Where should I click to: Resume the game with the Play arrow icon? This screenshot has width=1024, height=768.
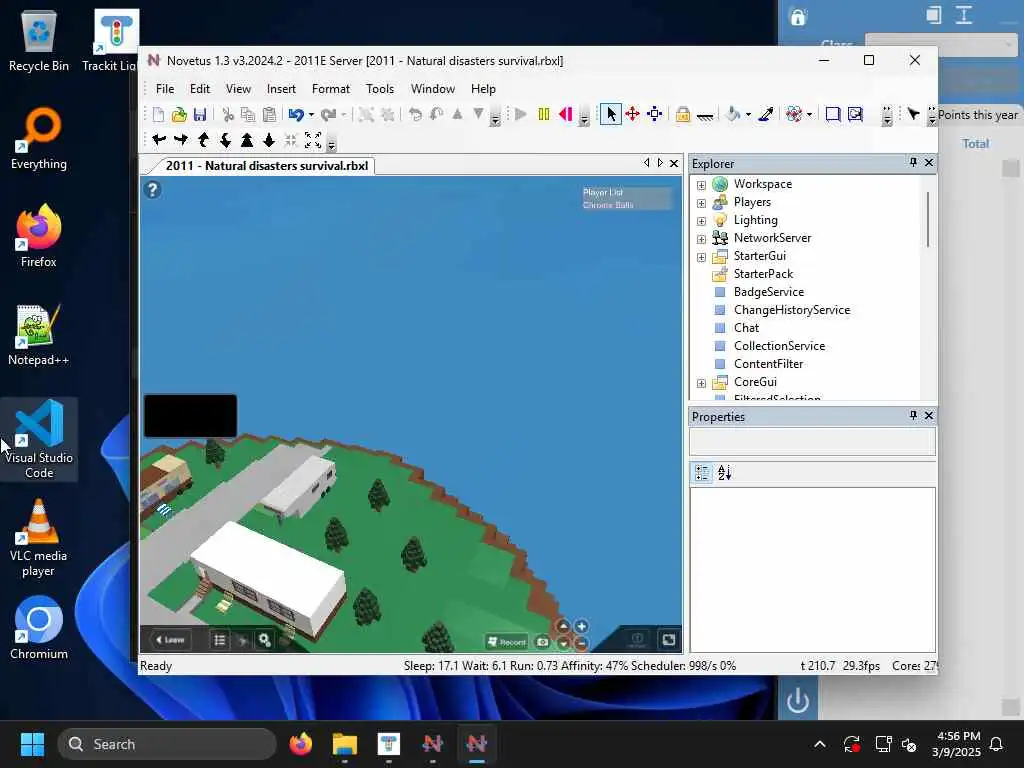tap(520, 114)
